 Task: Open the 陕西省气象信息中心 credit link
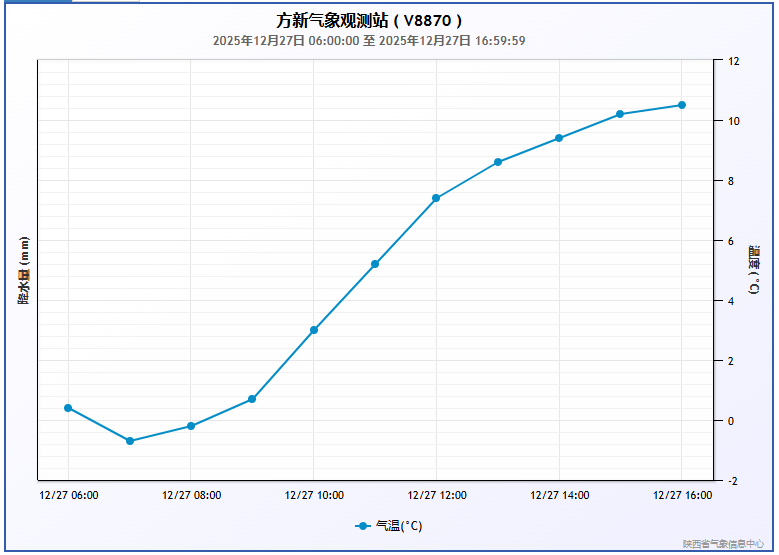(x=723, y=544)
